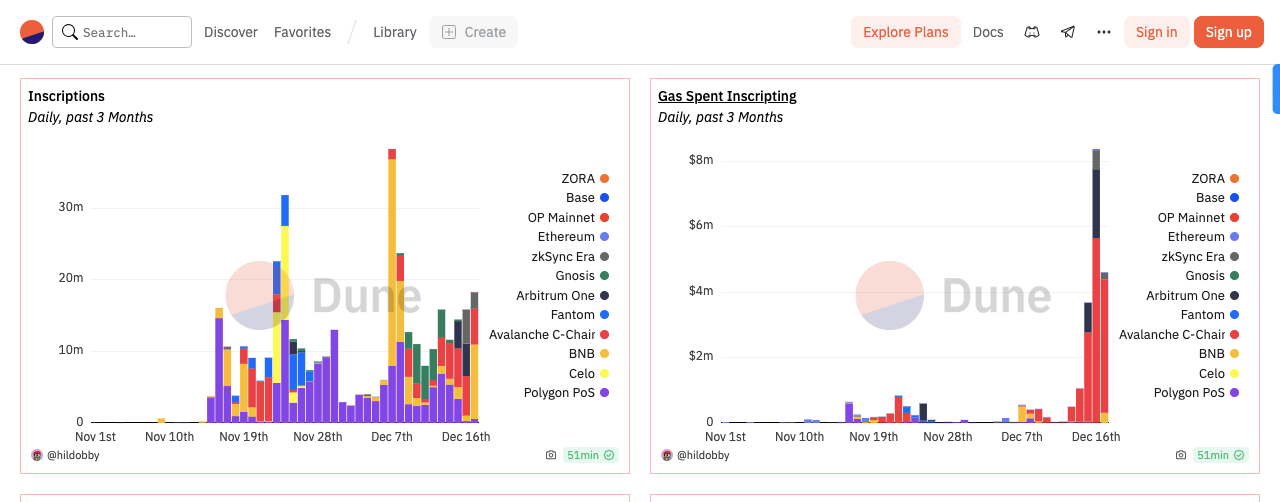
Task: Click the page scrollbar thumb
Action: [1276, 89]
